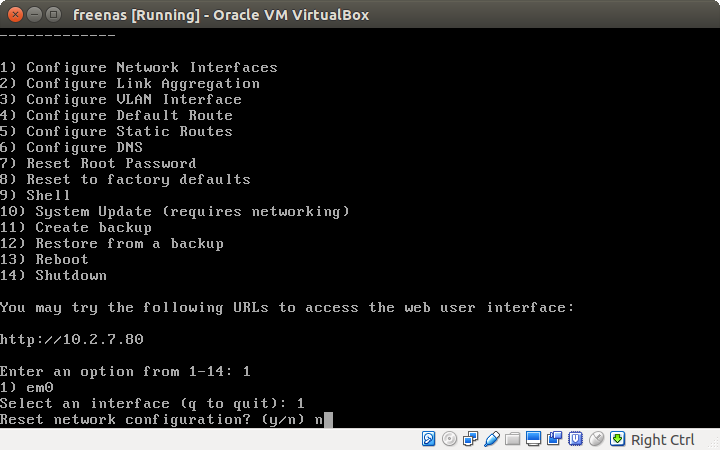Screen dimensions: 720x450
Task: Click the CPU virtualization features icon
Action: 575,439
